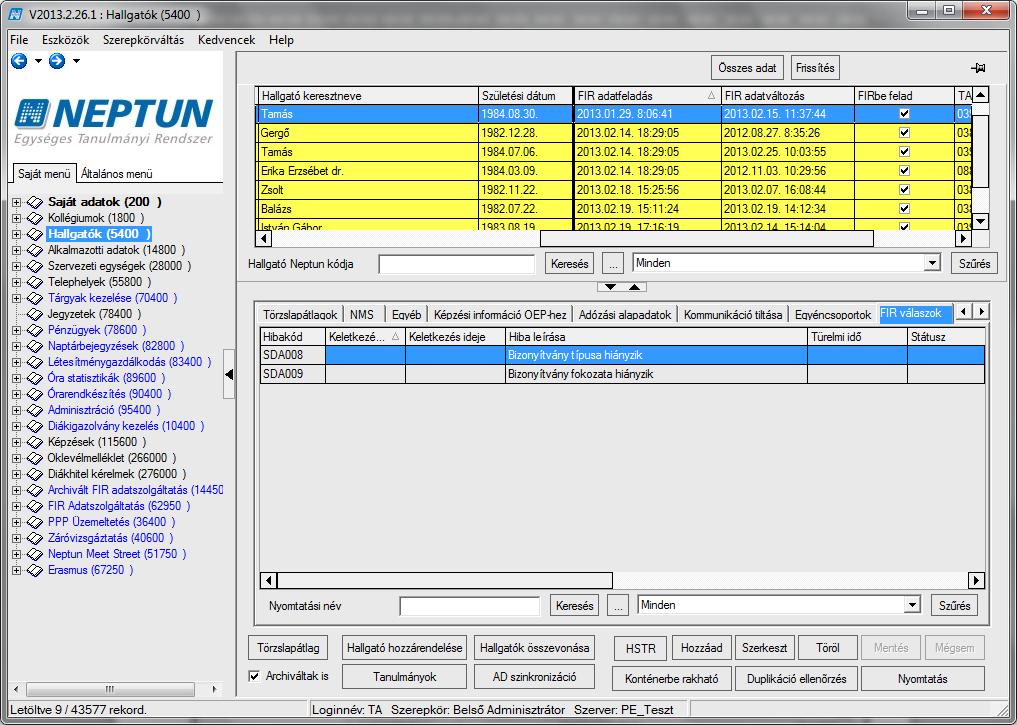The width and height of the screenshot is (1017, 725).
Task: Click the blue forward navigation arrow
Action: point(57,61)
